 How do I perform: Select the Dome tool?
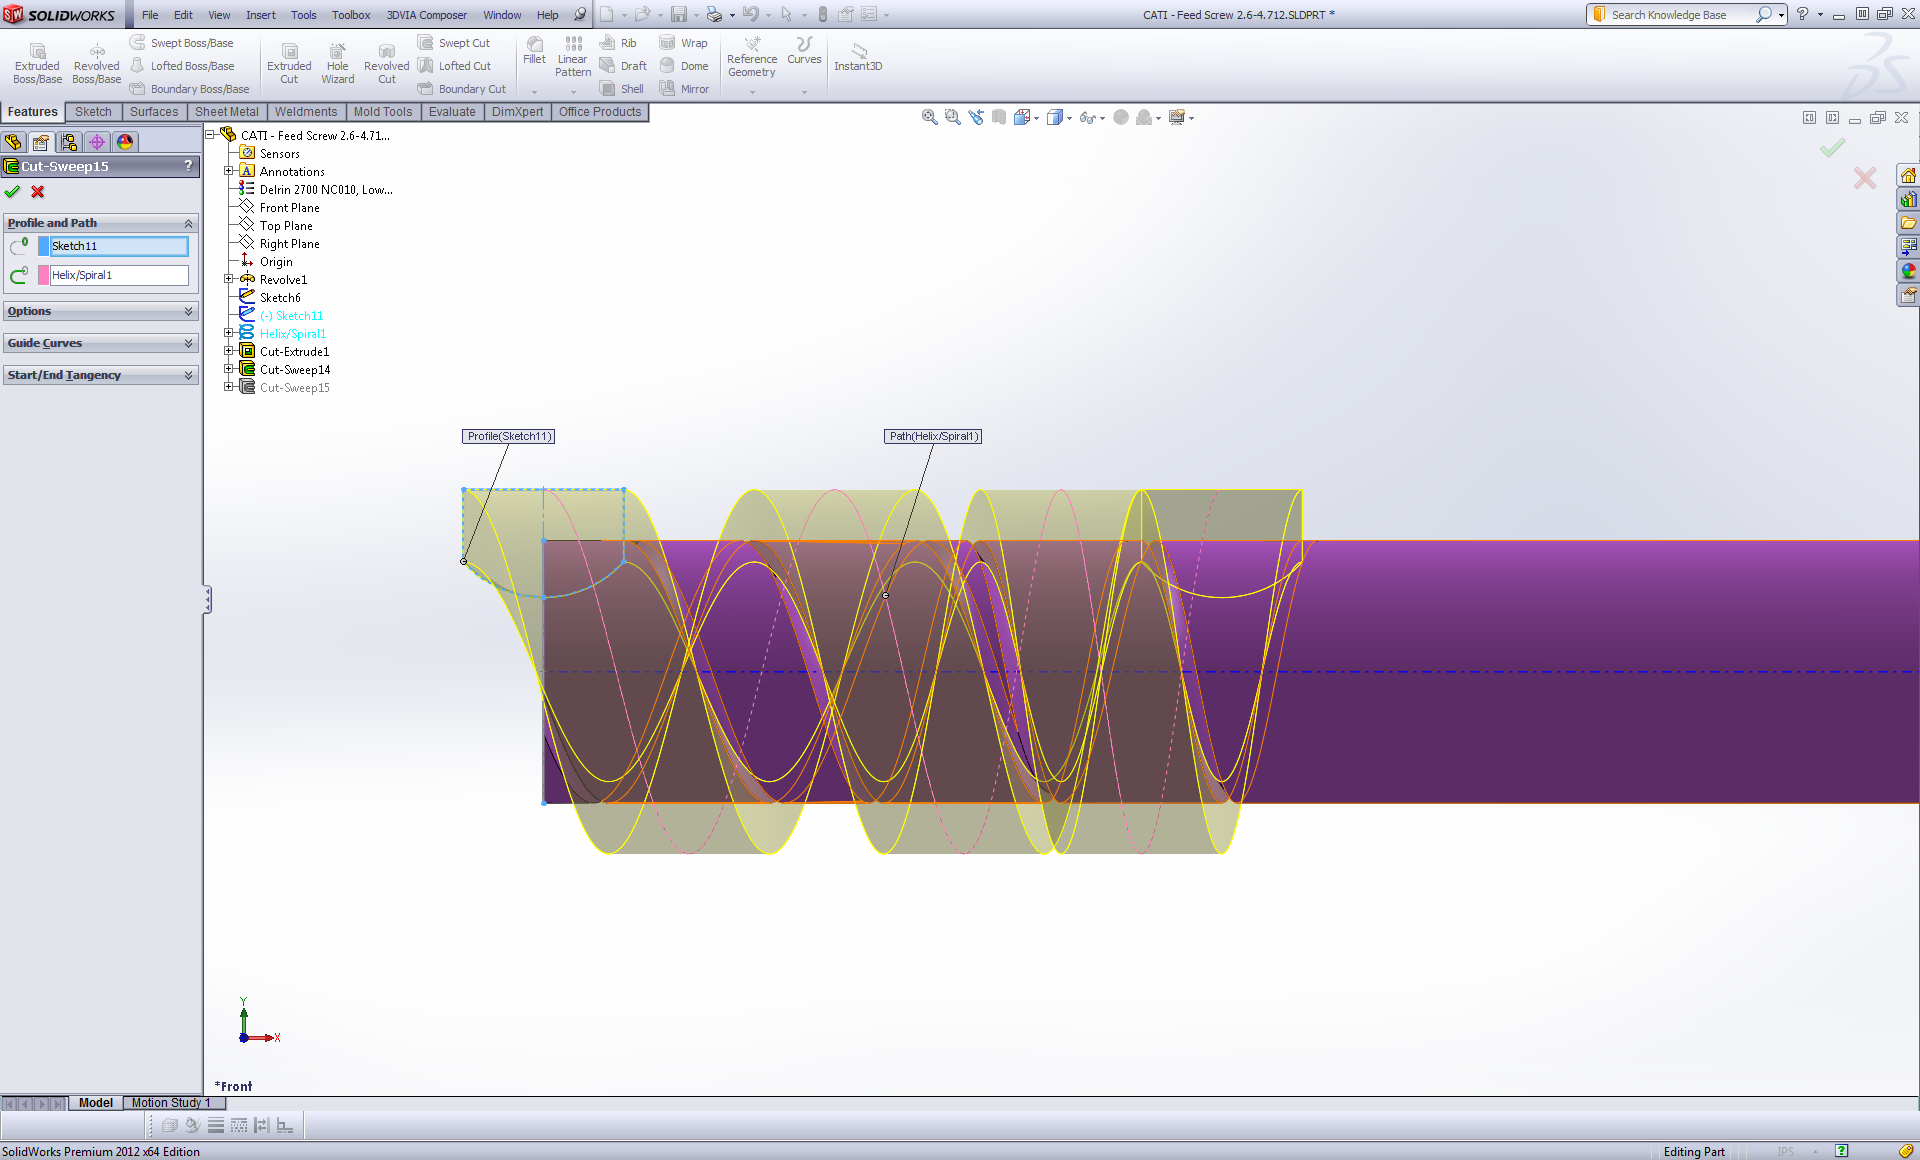coord(683,66)
